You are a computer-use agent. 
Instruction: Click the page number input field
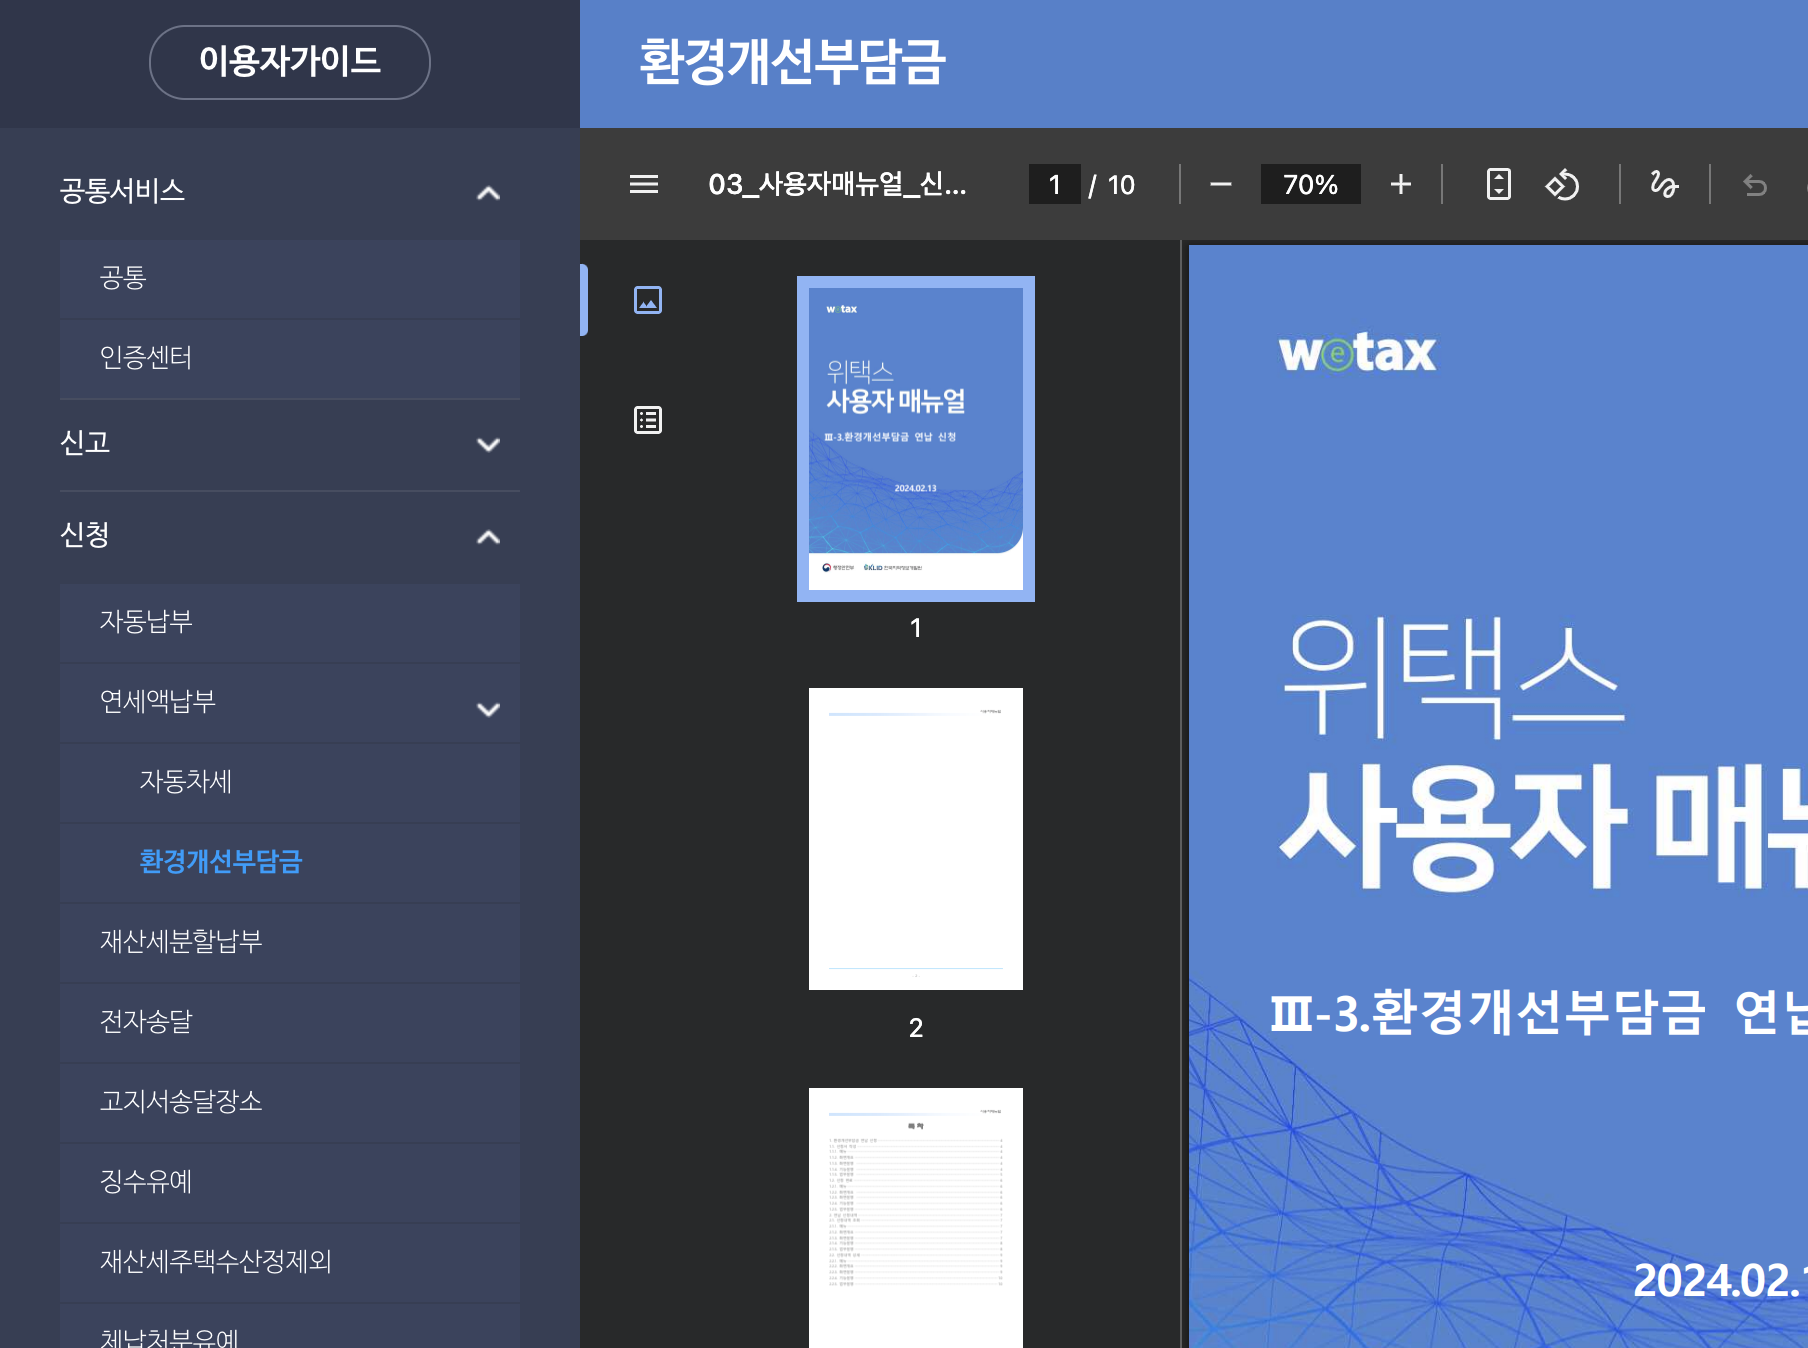tap(1055, 184)
